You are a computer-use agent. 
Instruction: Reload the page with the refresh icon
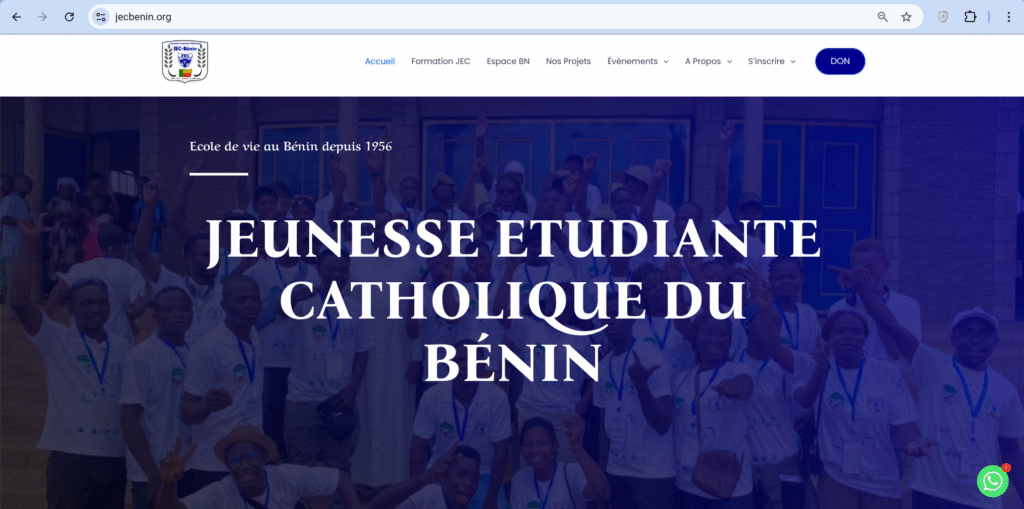(69, 17)
